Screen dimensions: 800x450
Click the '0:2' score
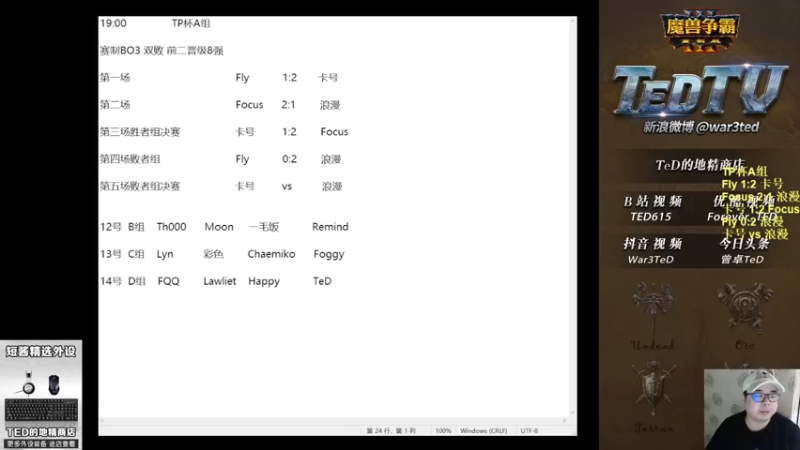click(289, 159)
